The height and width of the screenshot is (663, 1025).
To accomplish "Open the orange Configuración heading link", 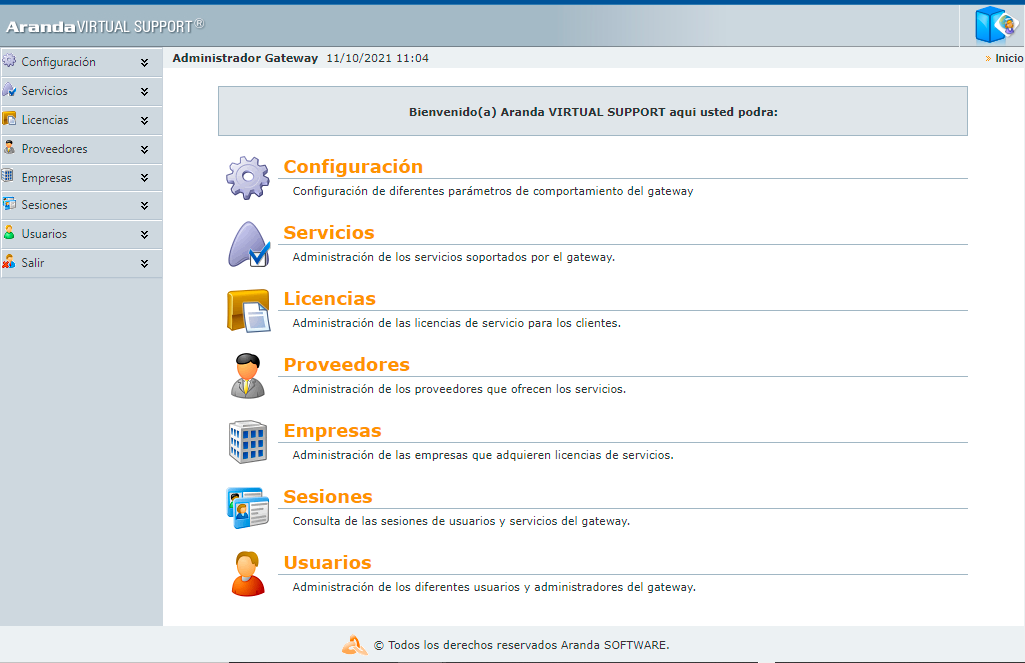I will 353,167.
